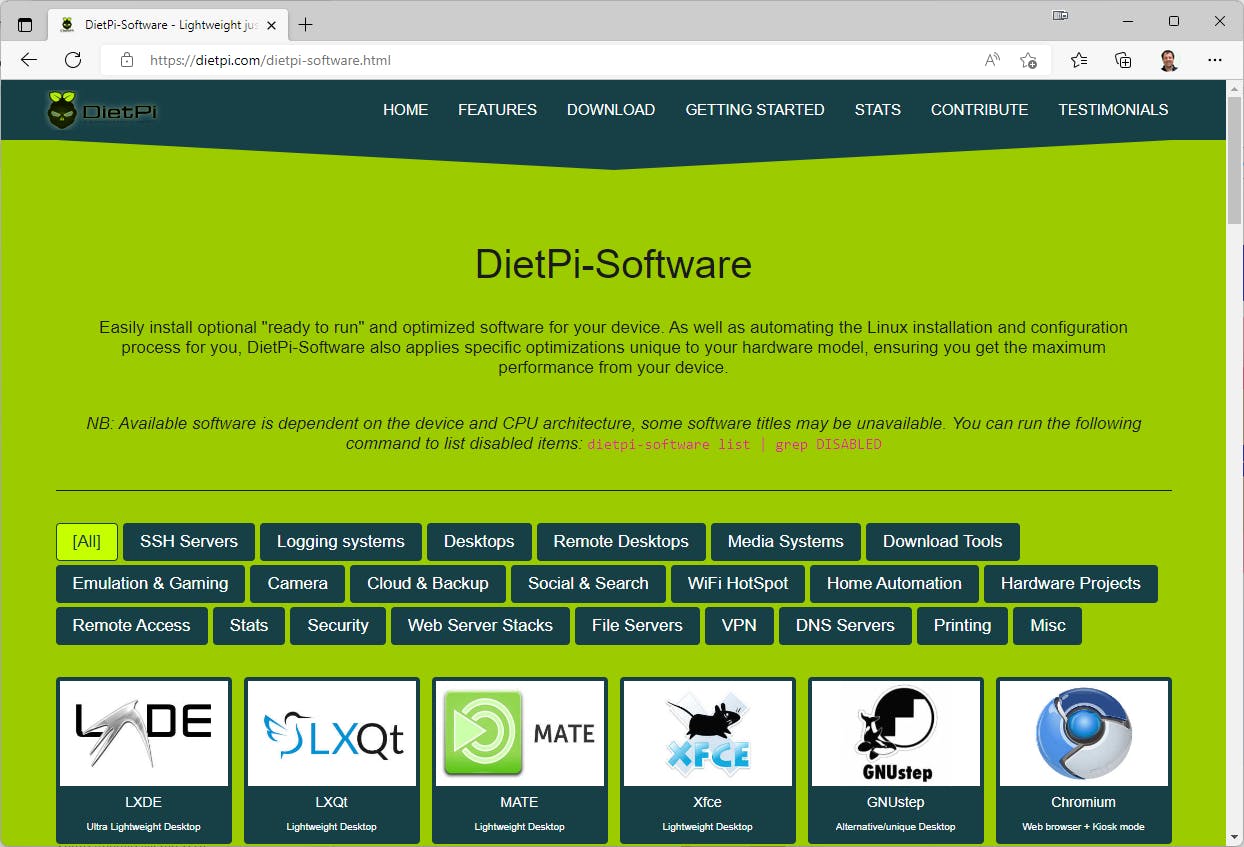
Task: Filter by WiFi HotSpot
Action: coord(738,584)
